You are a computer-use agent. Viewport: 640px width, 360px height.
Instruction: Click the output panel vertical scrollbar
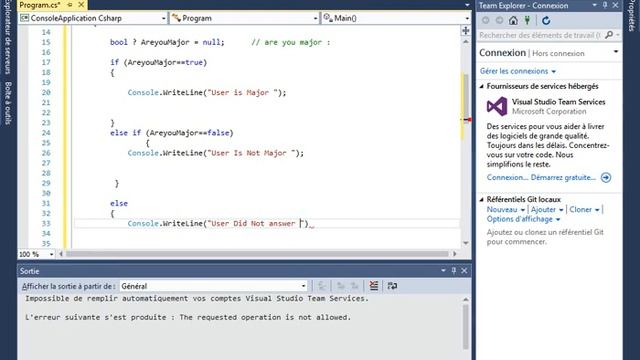pos(465,327)
